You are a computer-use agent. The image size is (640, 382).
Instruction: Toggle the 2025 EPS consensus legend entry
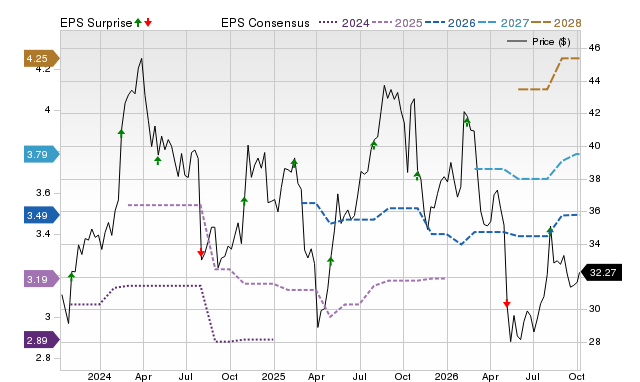tap(397, 23)
